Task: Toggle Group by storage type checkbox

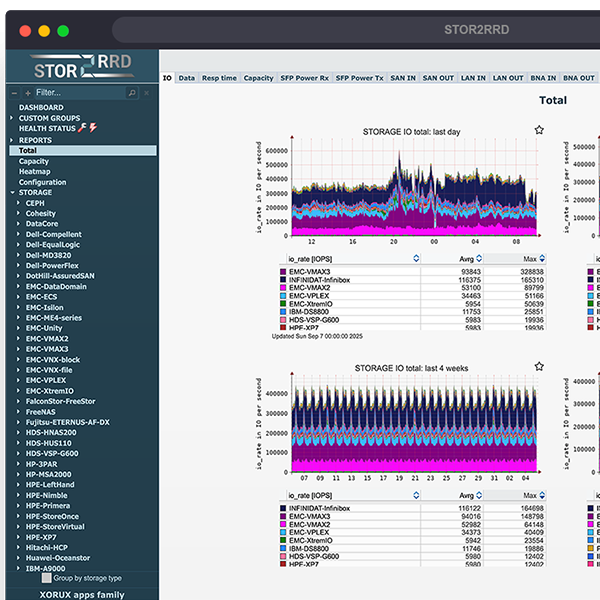Action: click(x=46, y=577)
